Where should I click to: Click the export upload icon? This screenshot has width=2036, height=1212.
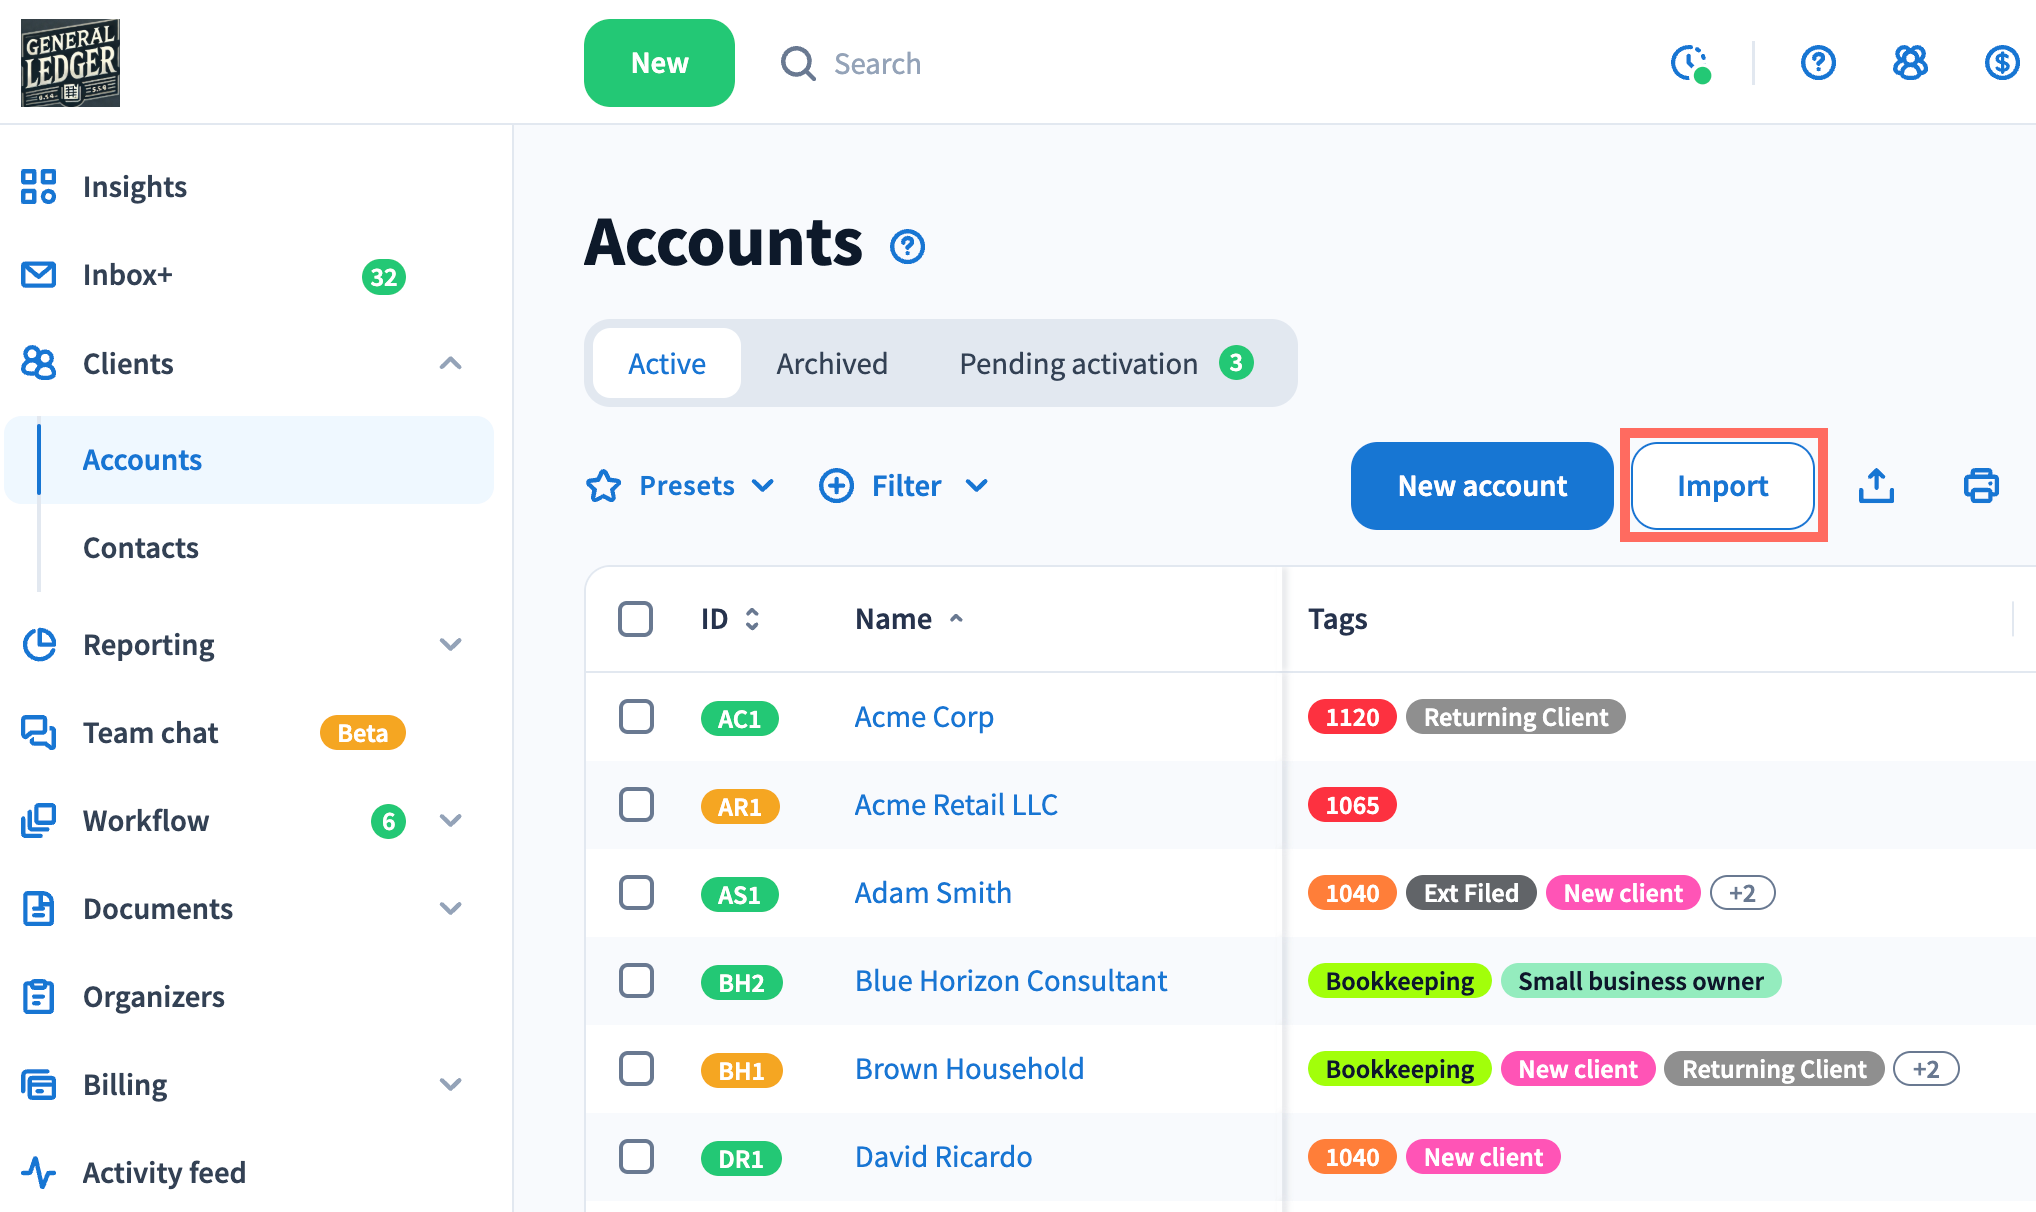[1876, 486]
